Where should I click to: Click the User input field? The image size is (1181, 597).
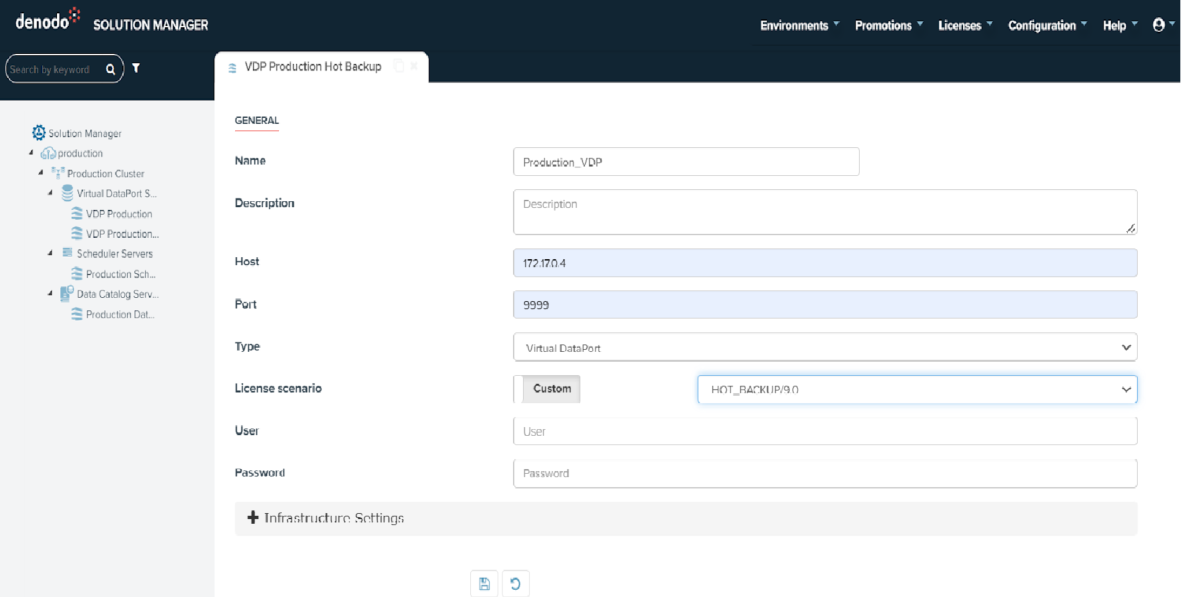[x=825, y=431]
